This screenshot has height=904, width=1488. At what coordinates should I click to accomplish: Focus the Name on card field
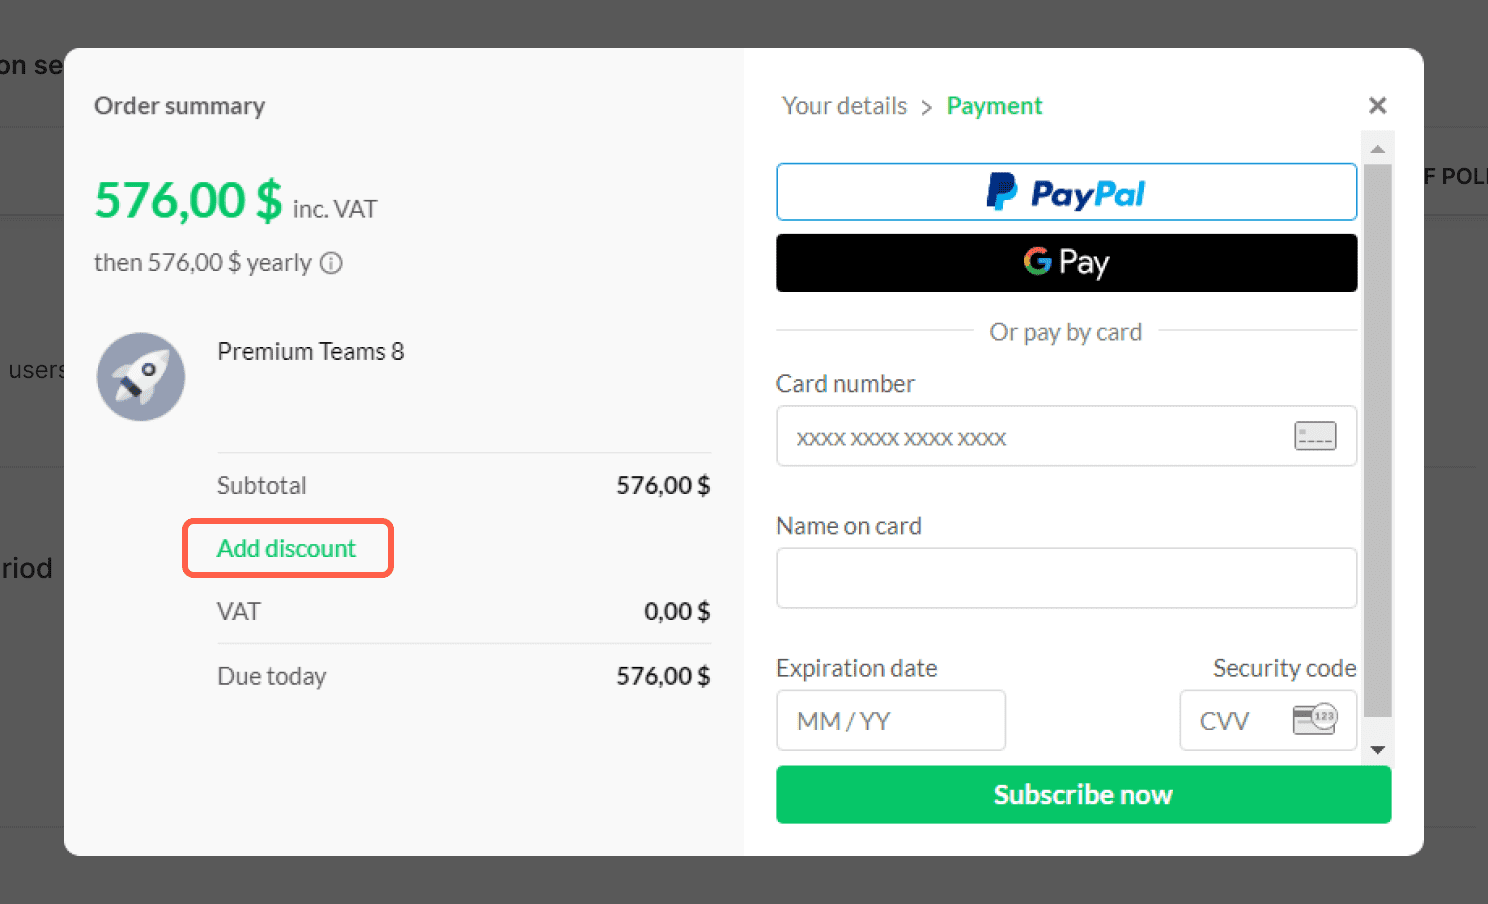tap(1066, 578)
